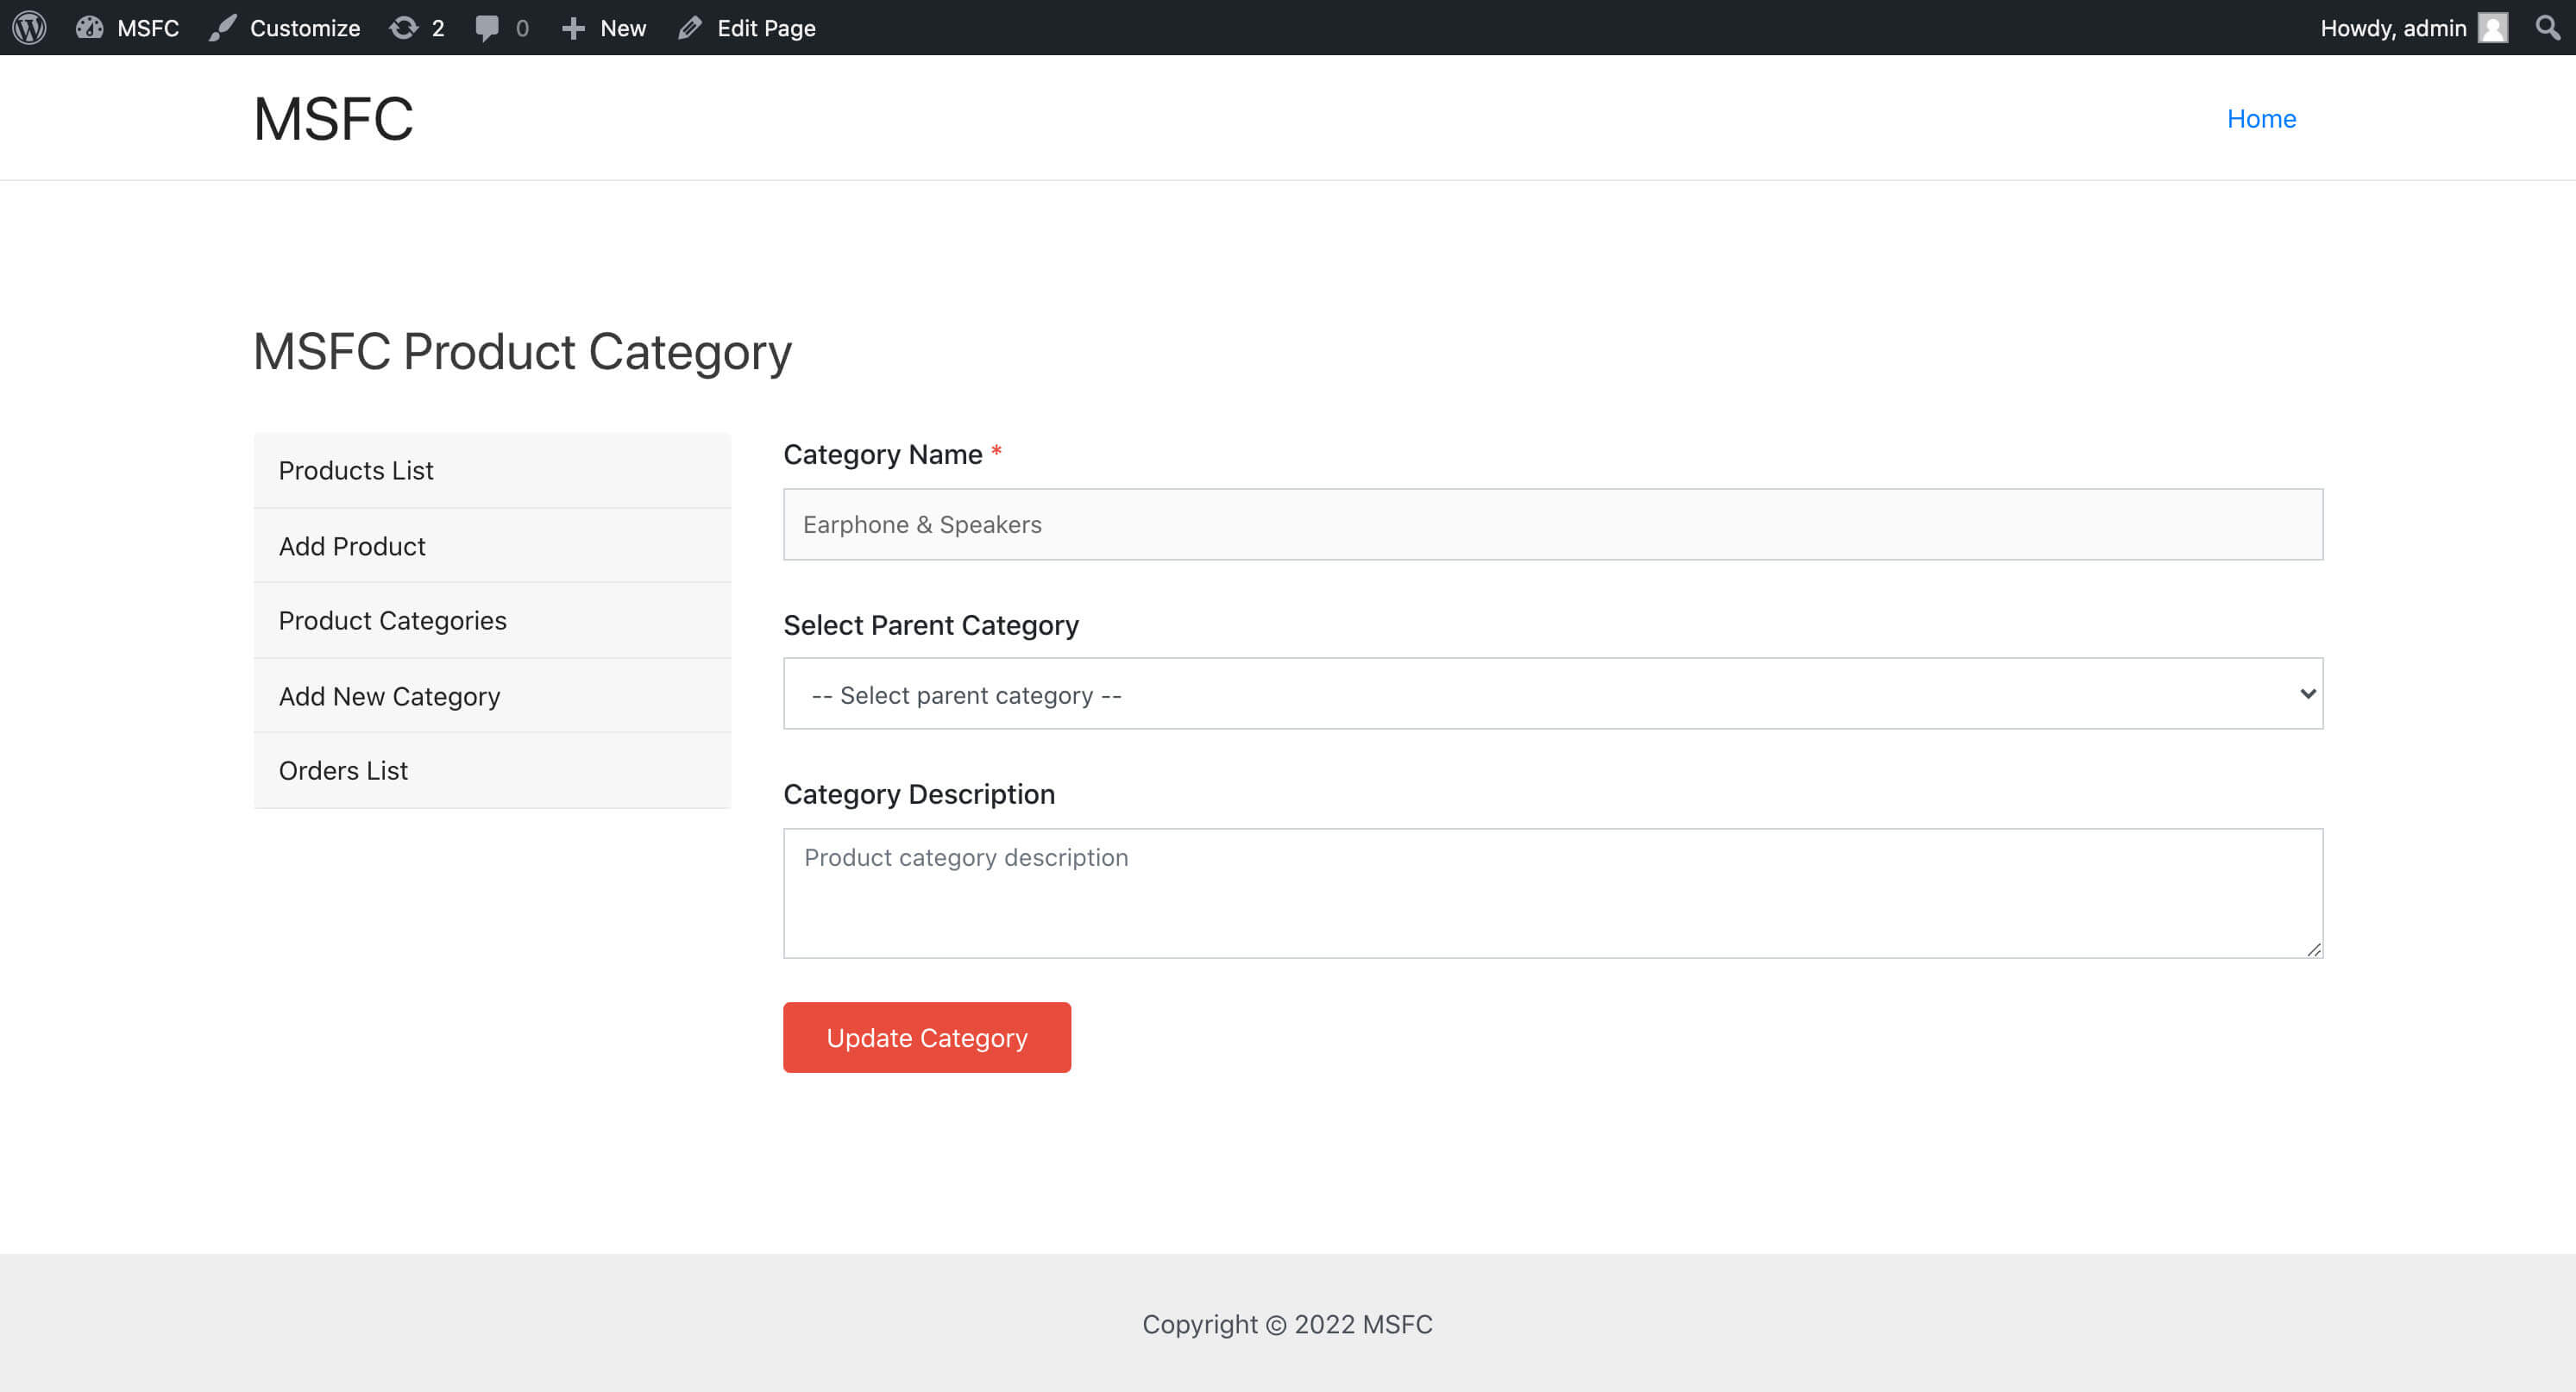Open the admin bar search magnifier

pos(2547,27)
